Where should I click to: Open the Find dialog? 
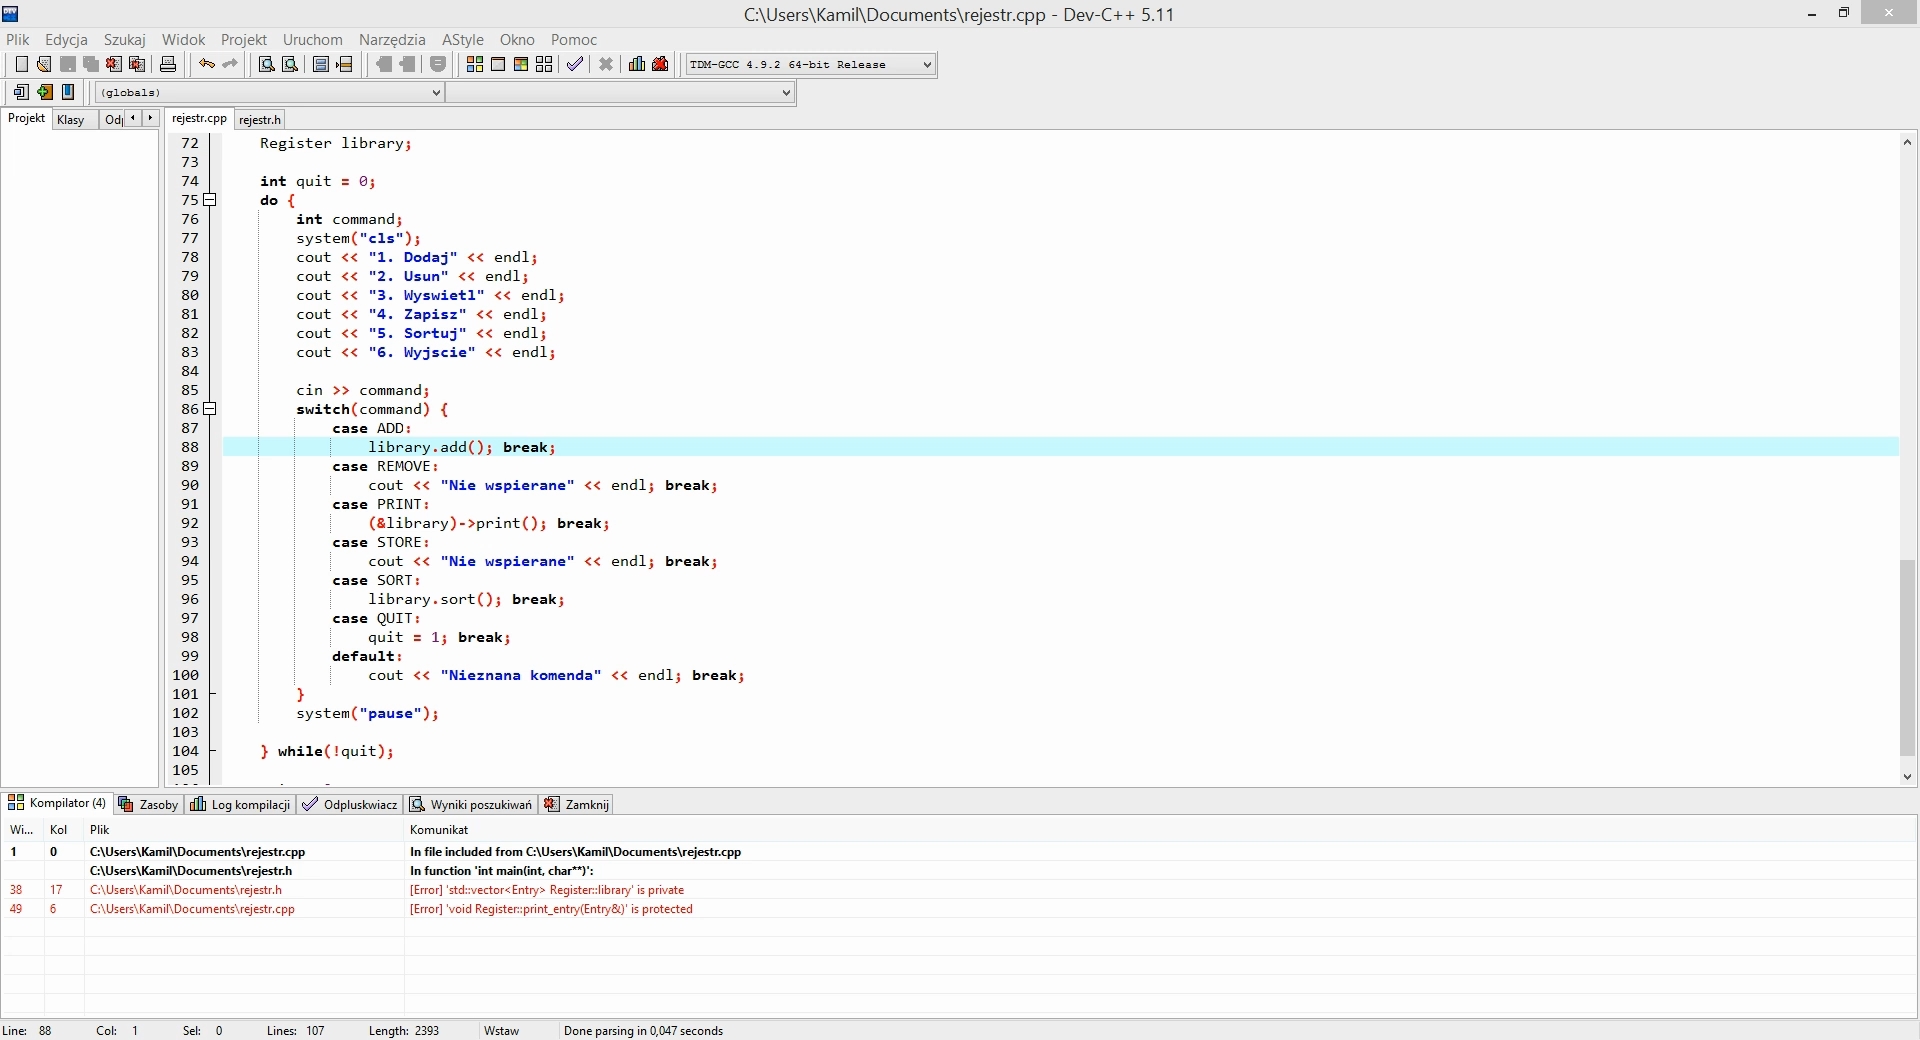coord(264,64)
